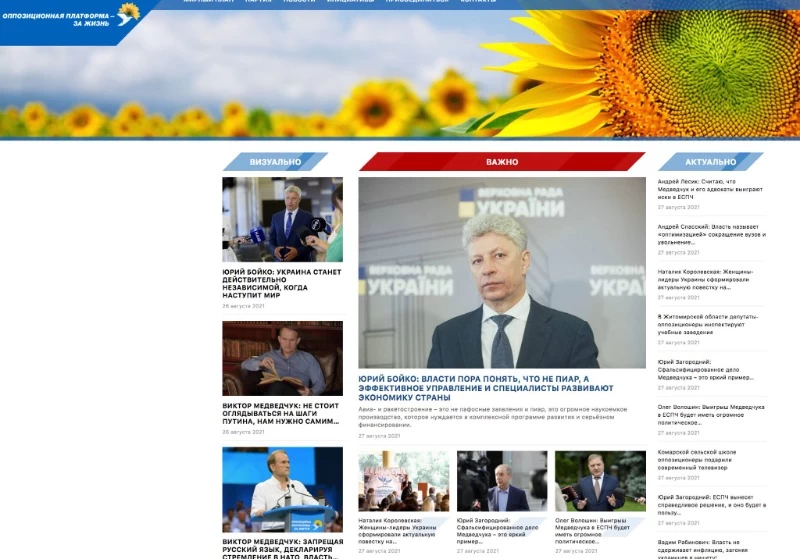Click the Оппозиционная платформа За жизнь logo
Image resolution: width=800 pixels, height=559 pixels.
[70, 18]
